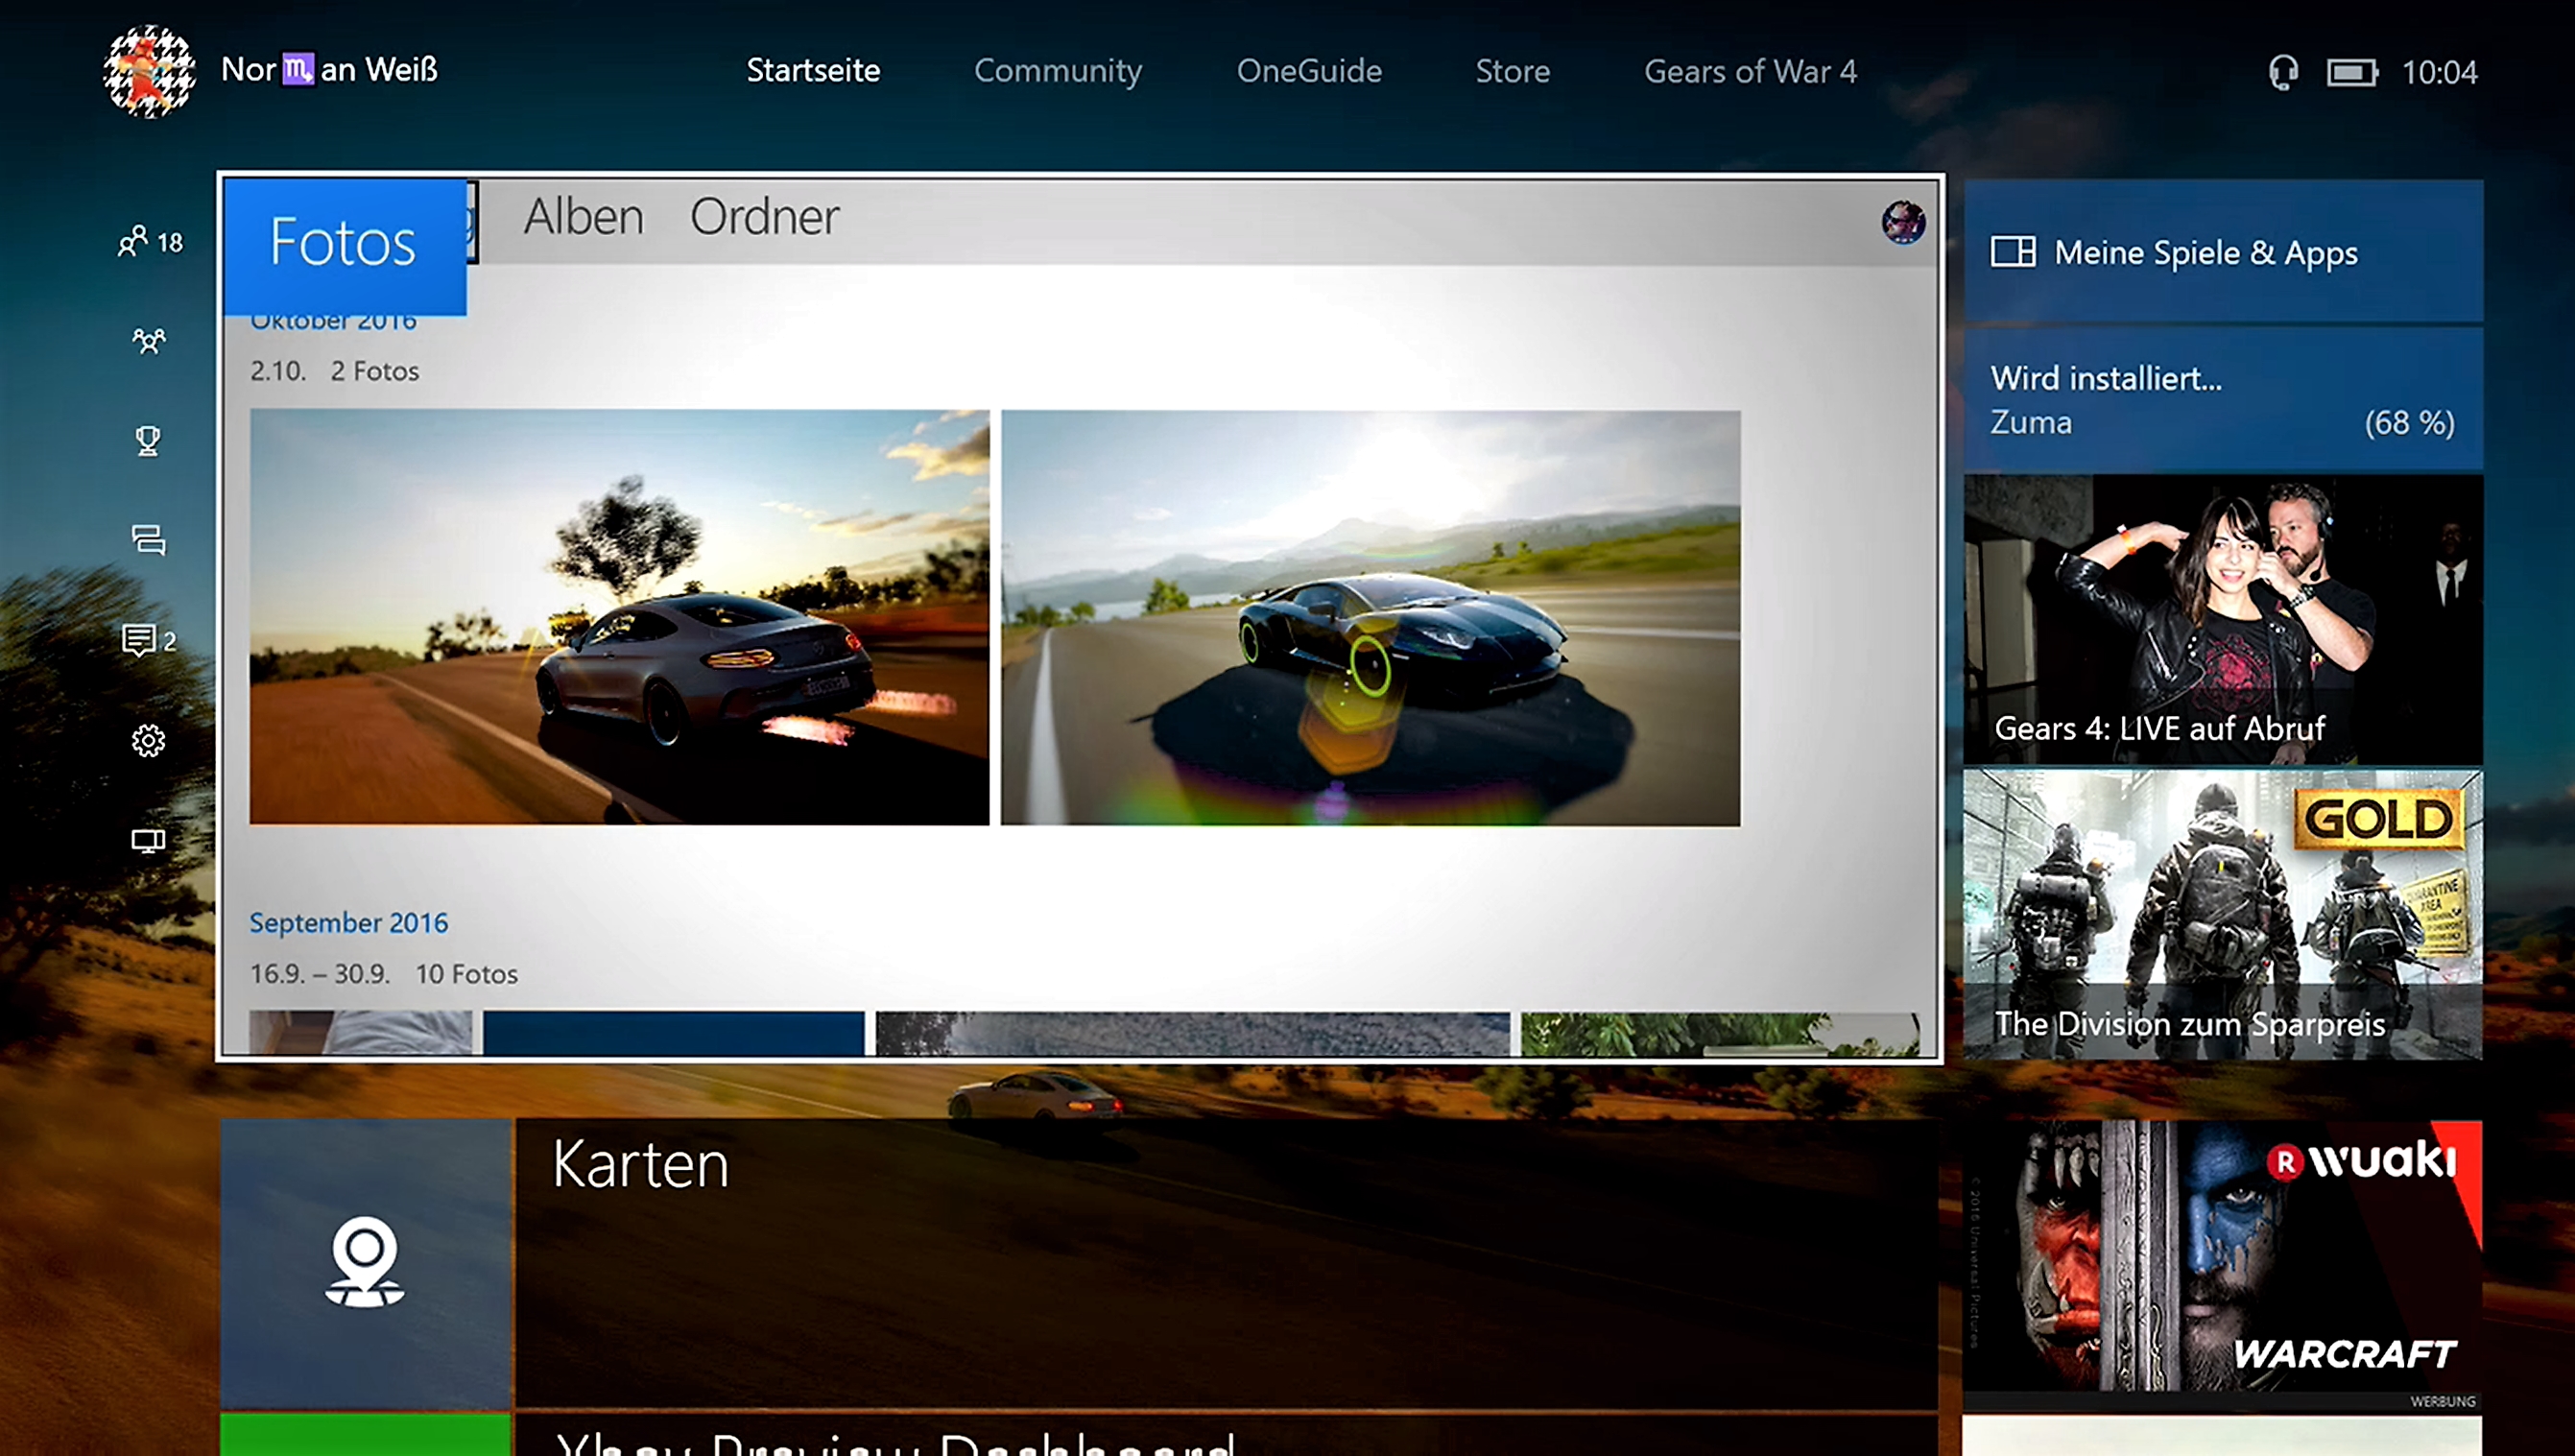Select the party icon in the sidebar
This screenshot has height=1456, width=2575.
(x=147, y=340)
